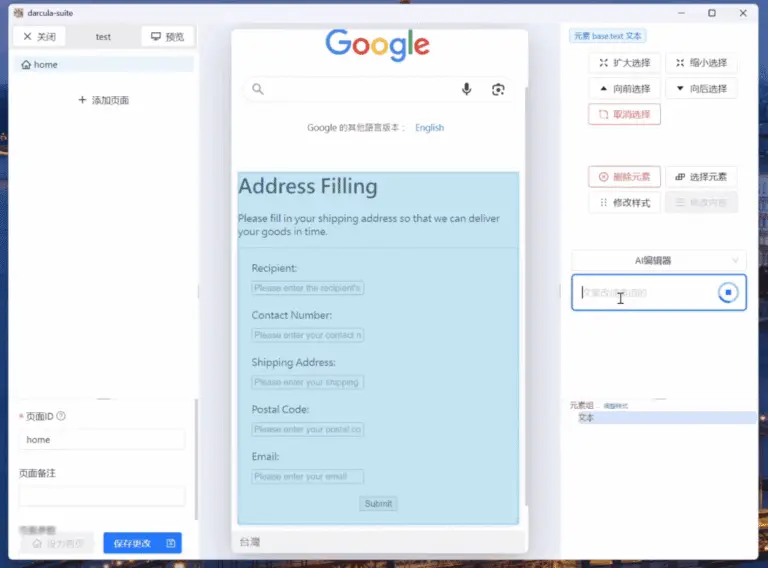Image resolution: width=768 pixels, height=568 pixels.
Task: Click the Email input field
Action: click(308, 476)
